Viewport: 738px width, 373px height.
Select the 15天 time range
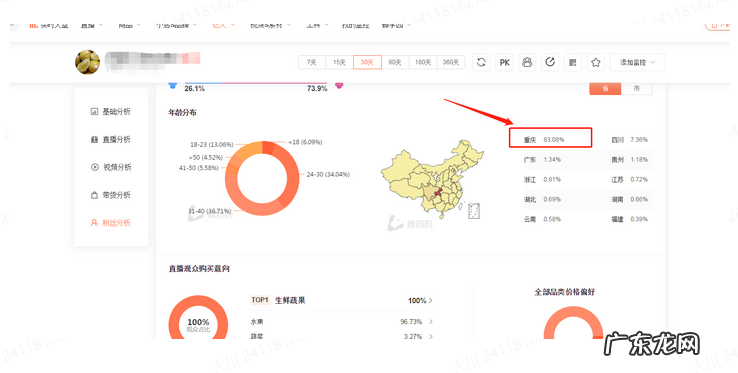pos(339,62)
